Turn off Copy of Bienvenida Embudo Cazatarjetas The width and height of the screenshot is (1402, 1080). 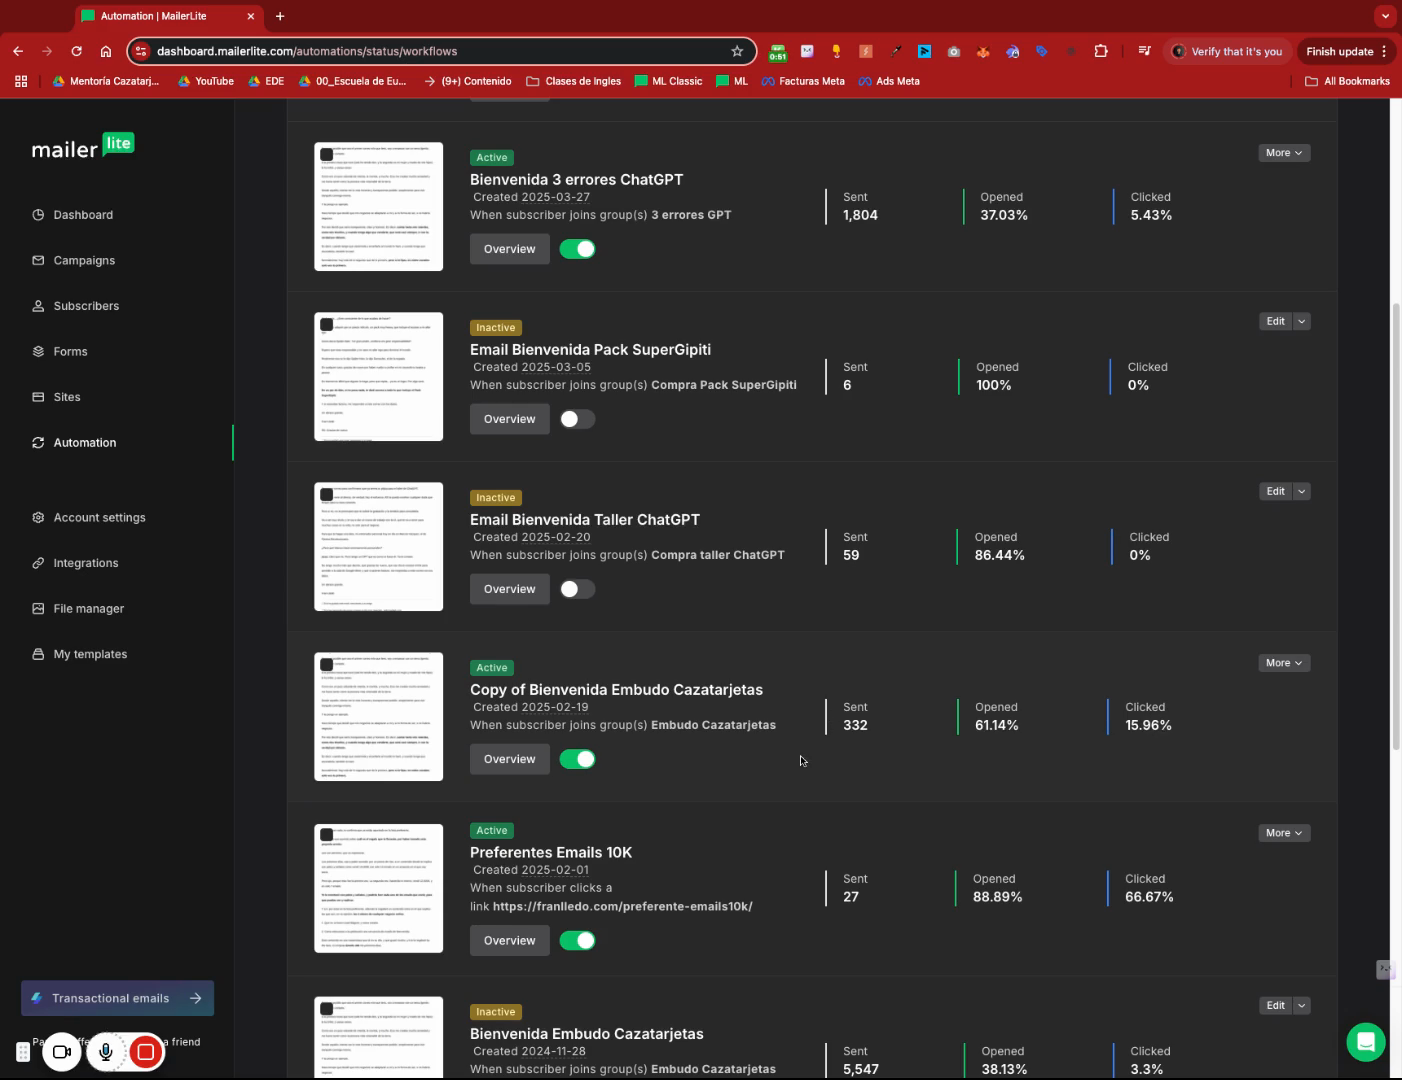577,759
